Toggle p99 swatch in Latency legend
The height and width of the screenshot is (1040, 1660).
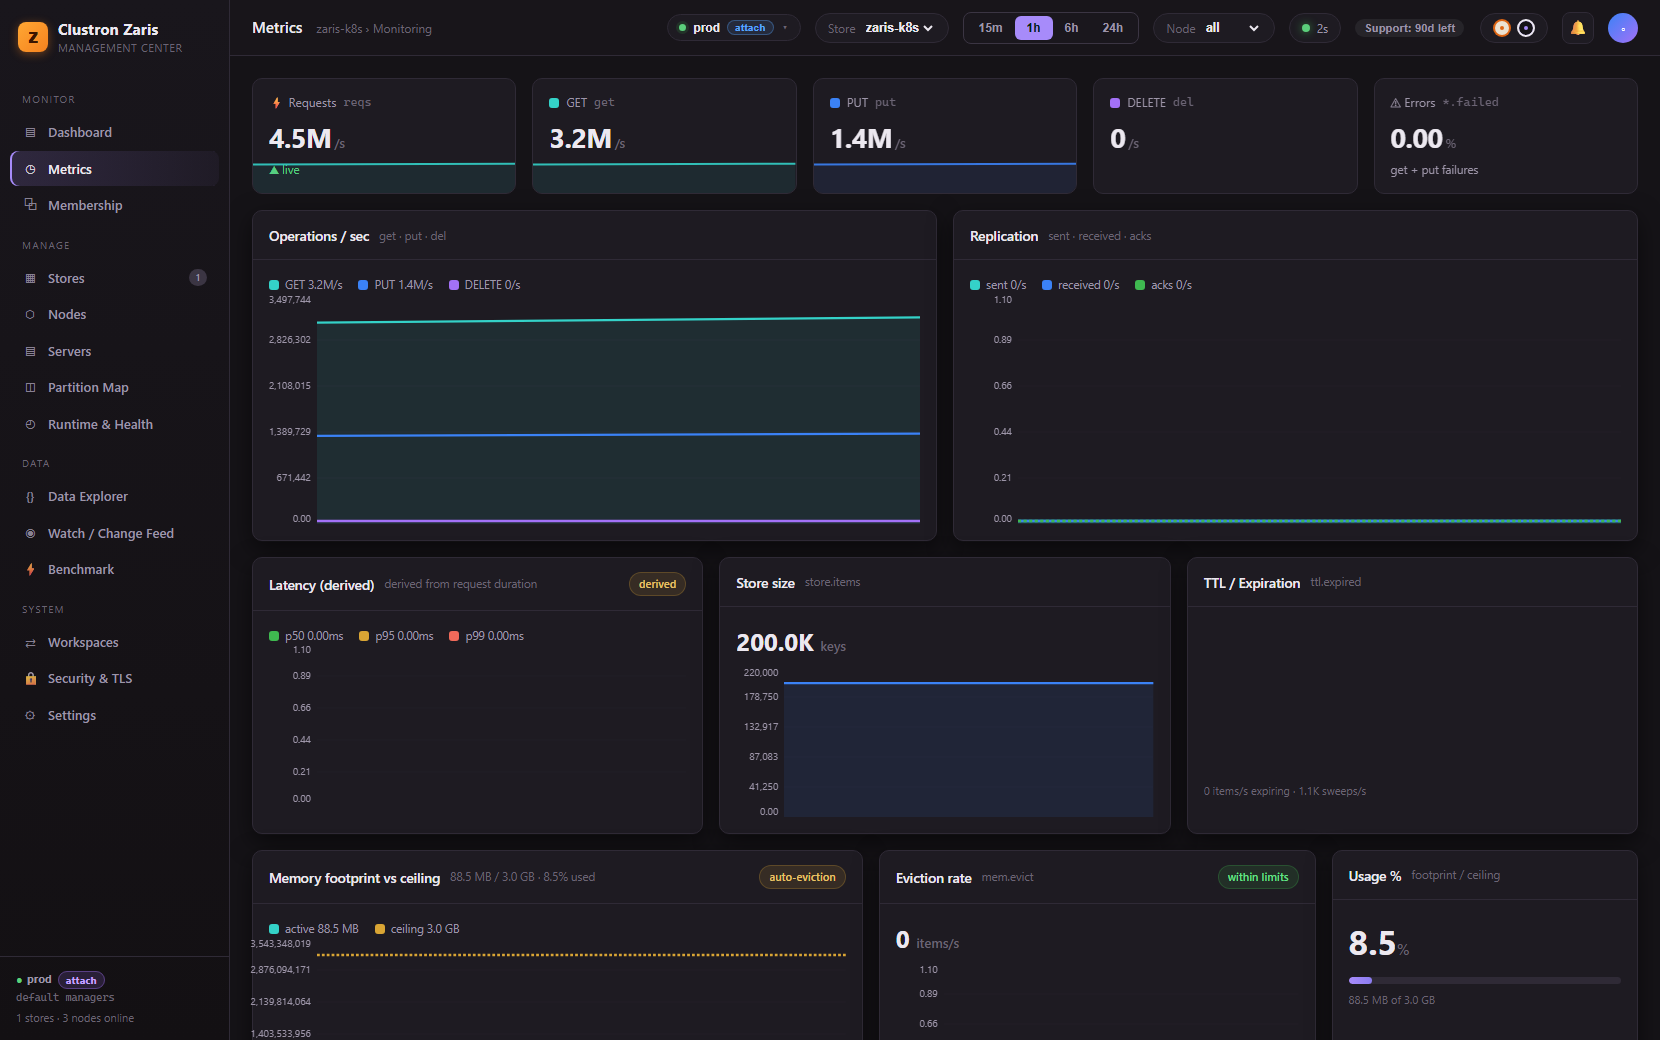(x=454, y=636)
